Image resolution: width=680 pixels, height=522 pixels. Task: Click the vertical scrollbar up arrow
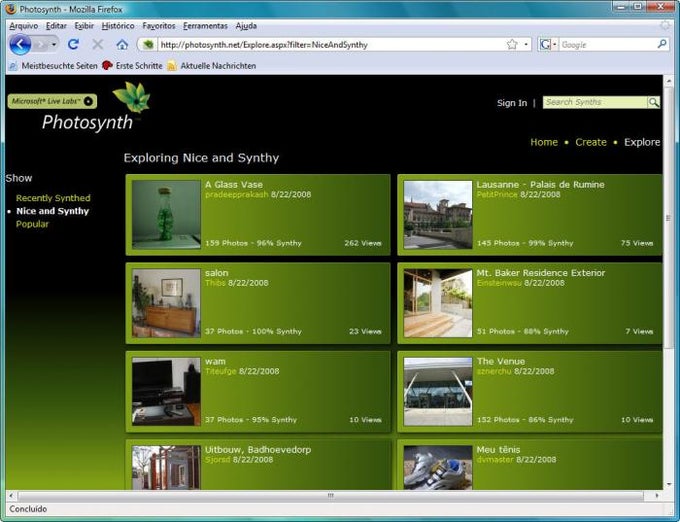669,81
